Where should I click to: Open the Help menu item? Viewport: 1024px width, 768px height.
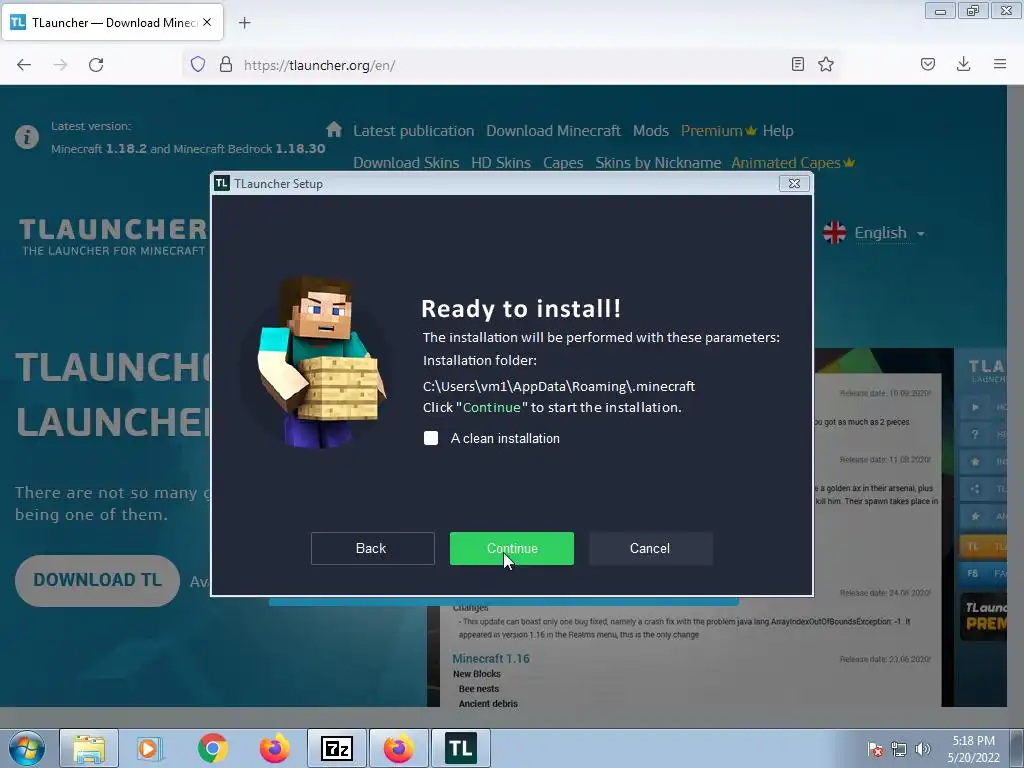[x=778, y=131]
